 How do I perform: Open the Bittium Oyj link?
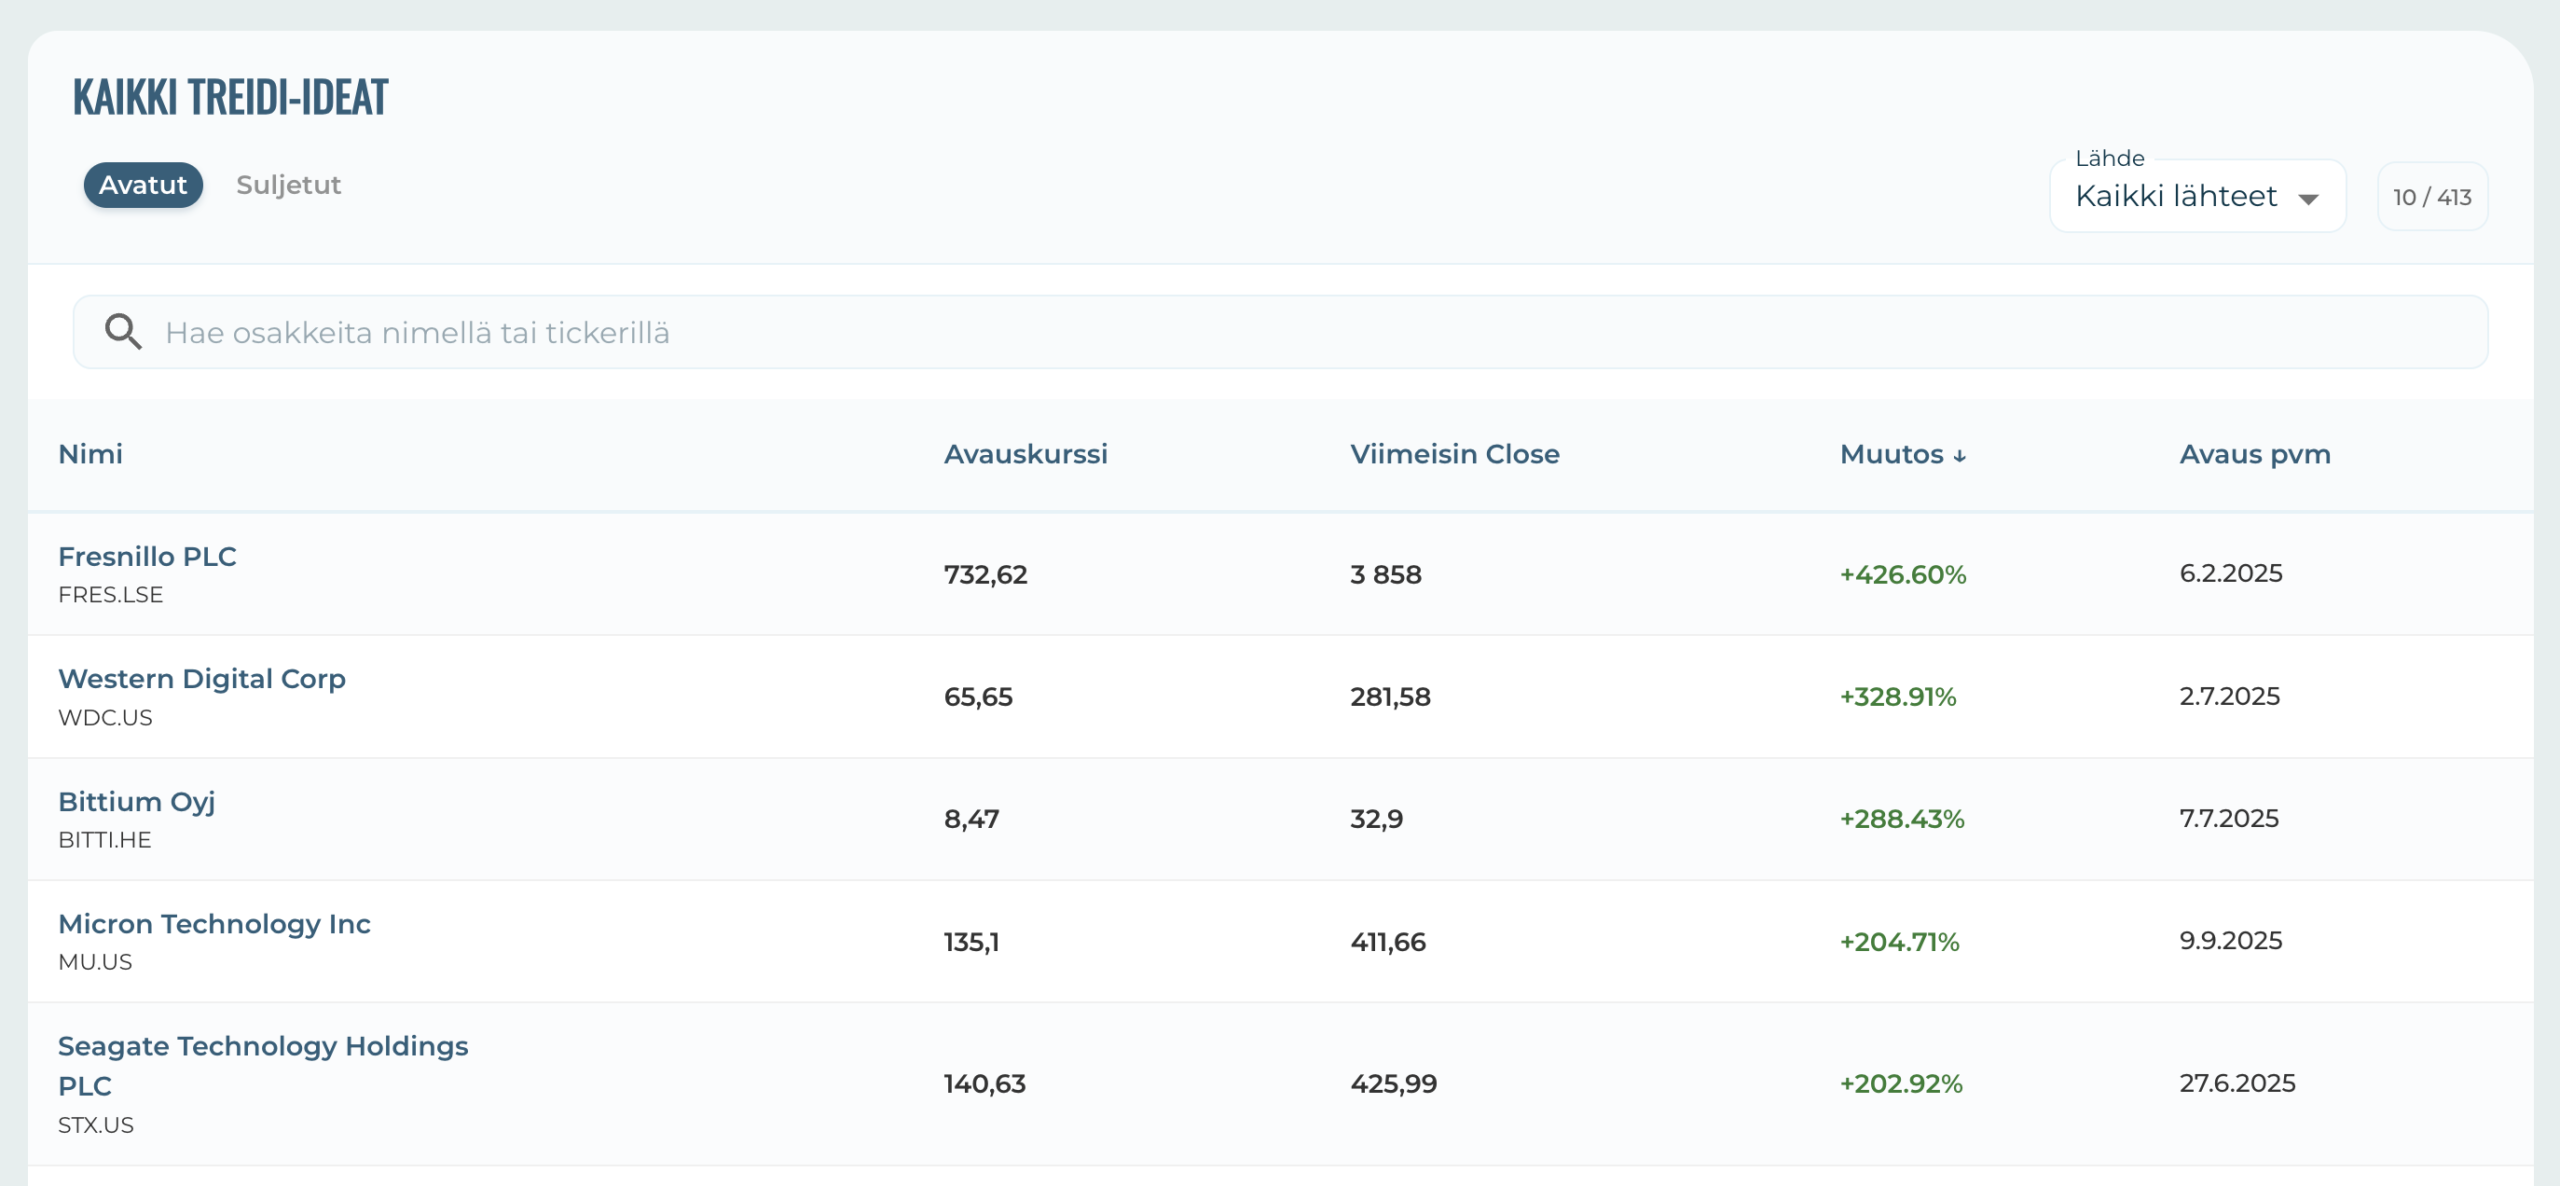[x=136, y=801]
